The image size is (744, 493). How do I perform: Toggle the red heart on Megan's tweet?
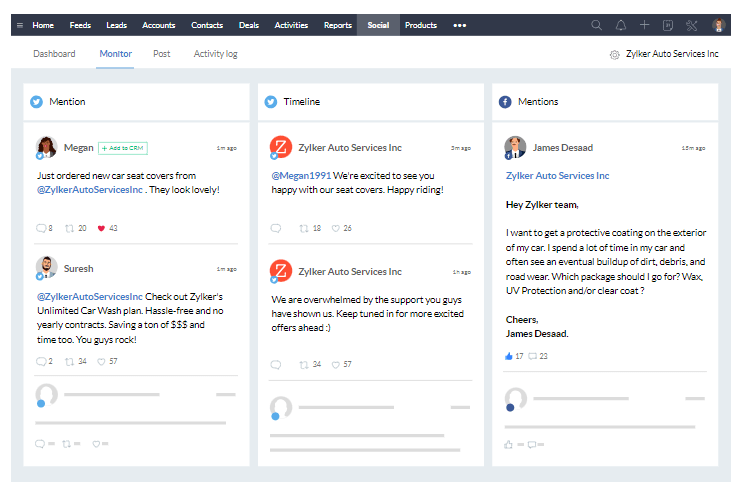(101, 228)
